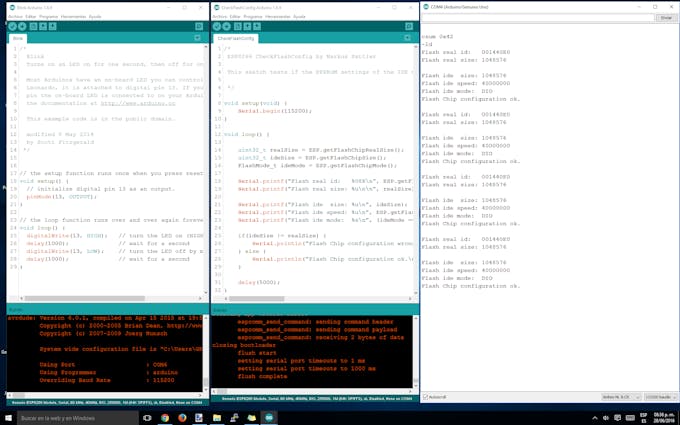This screenshot has height=425, width=680.
Task: Show hidden system tray icons chevron
Action: [595, 418]
